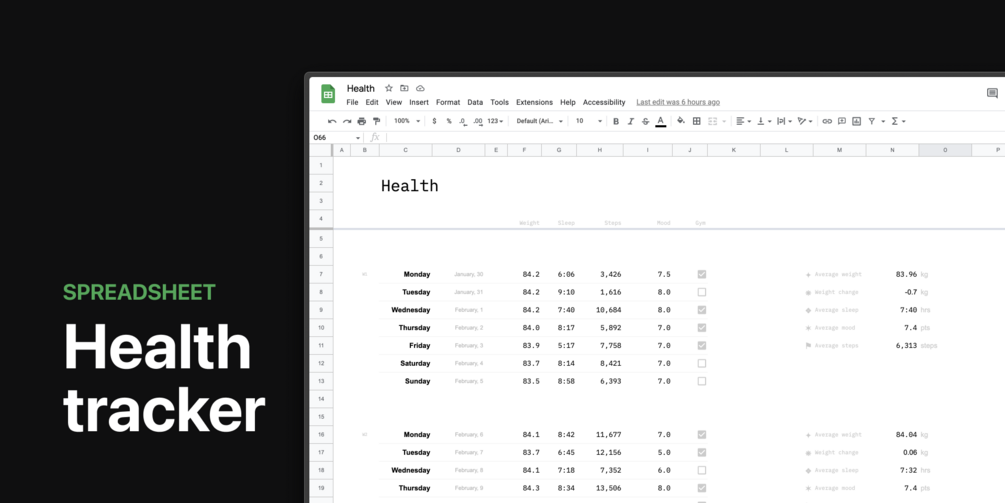
Task: Open the name box dropdown arrow
Action: tap(358, 138)
